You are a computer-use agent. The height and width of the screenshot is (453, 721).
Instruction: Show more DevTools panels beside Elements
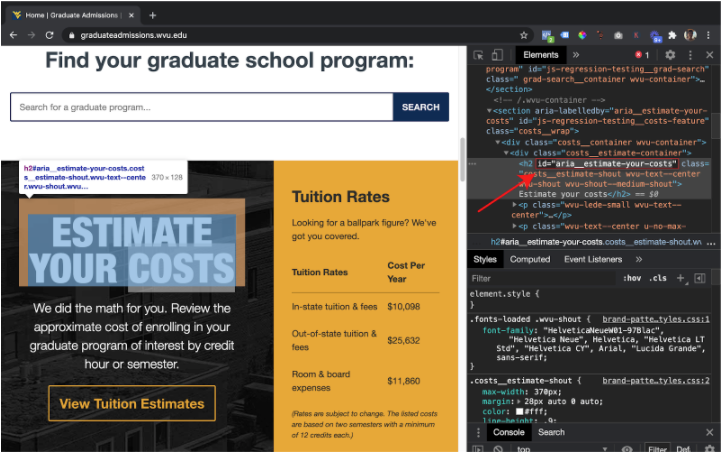coord(576,55)
